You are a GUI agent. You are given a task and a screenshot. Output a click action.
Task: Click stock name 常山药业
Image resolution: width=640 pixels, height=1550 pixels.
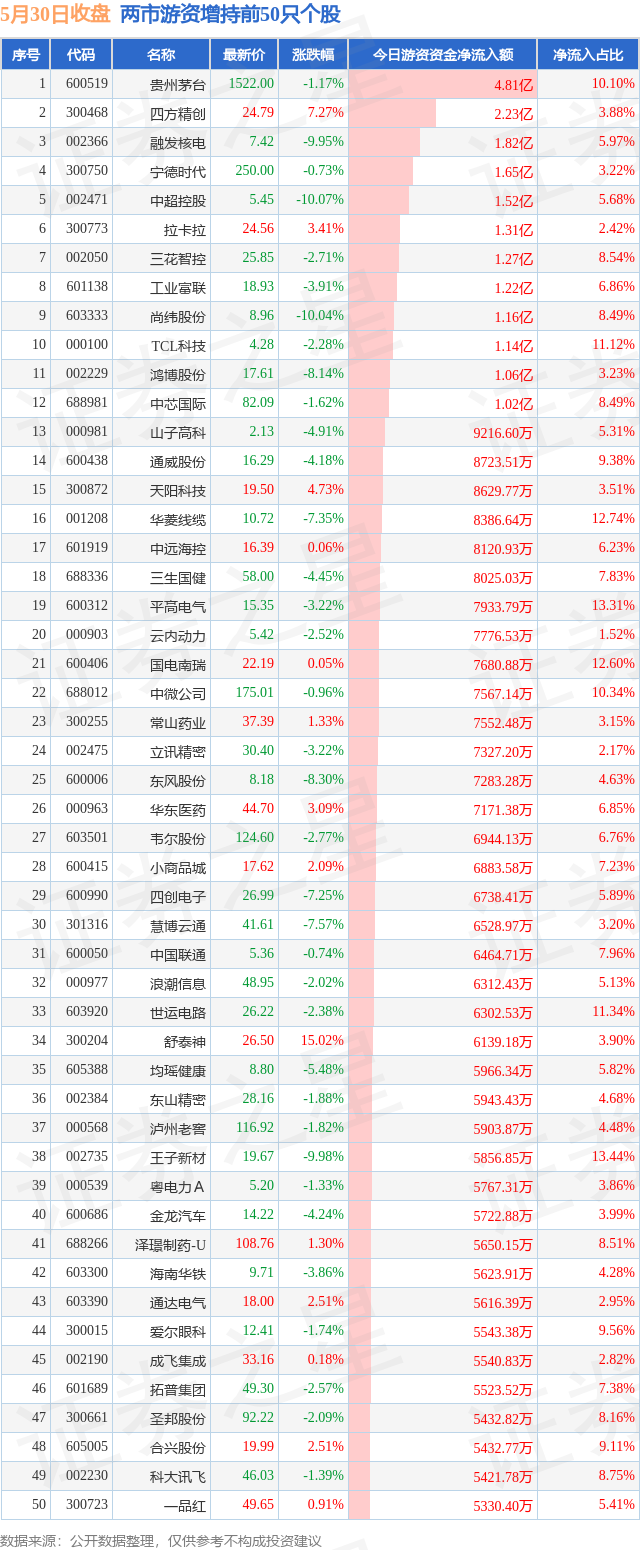178,723
